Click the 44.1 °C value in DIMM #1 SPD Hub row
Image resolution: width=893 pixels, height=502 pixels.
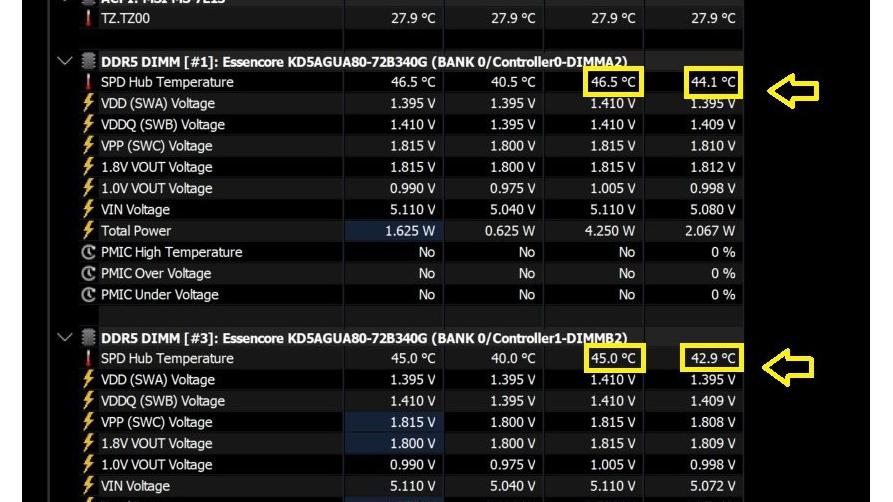tap(713, 82)
